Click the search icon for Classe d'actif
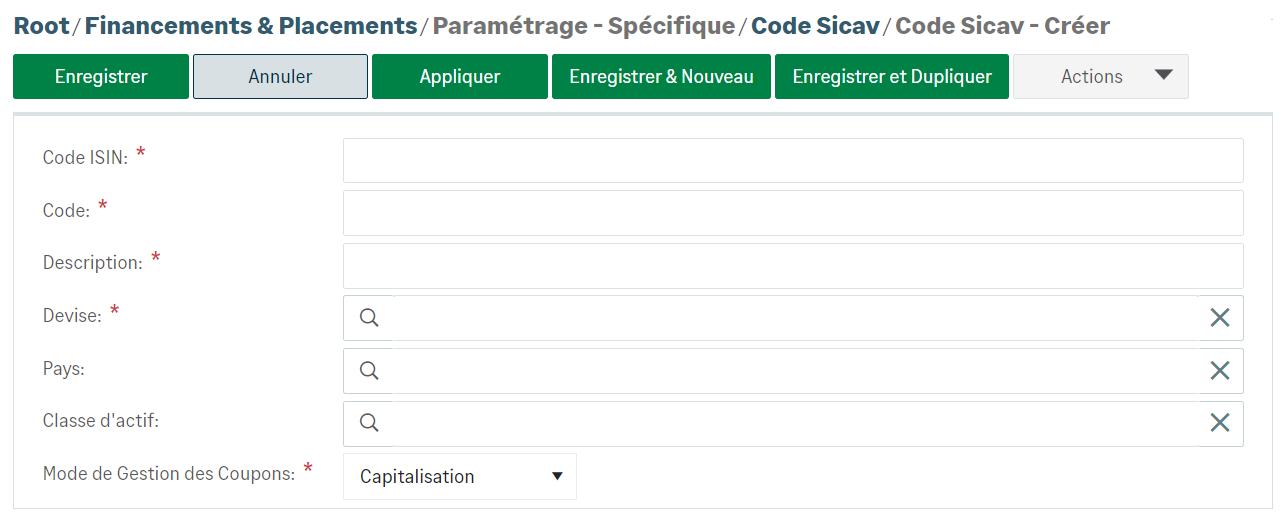This screenshot has height=522, width=1284. click(369, 424)
